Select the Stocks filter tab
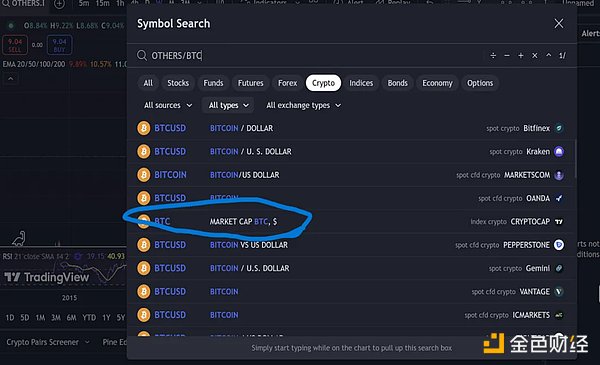 pyautogui.click(x=178, y=83)
